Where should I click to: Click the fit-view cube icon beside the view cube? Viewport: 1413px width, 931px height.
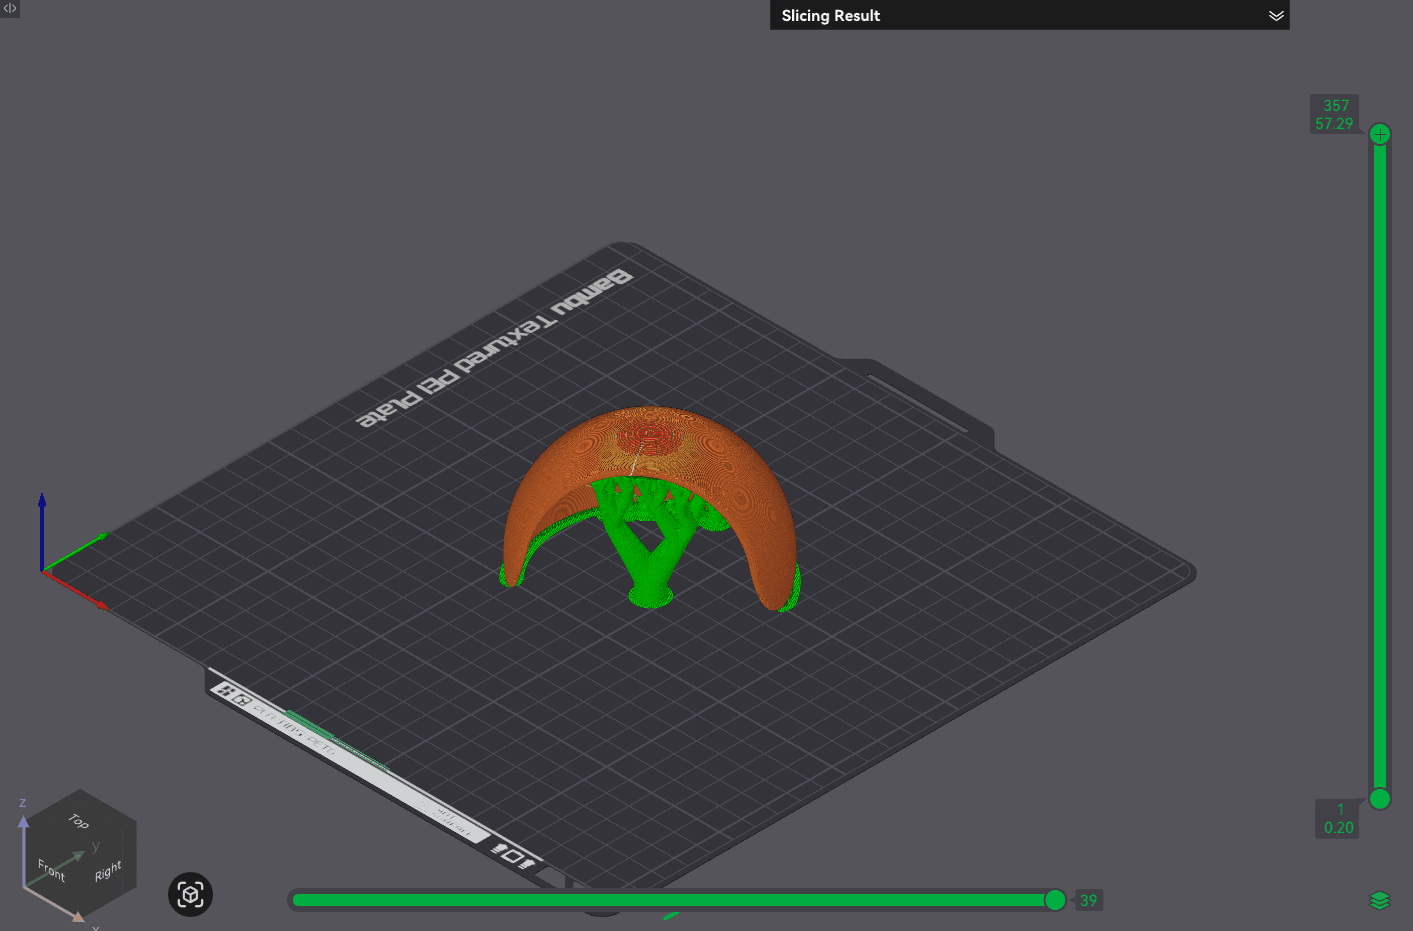point(190,894)
